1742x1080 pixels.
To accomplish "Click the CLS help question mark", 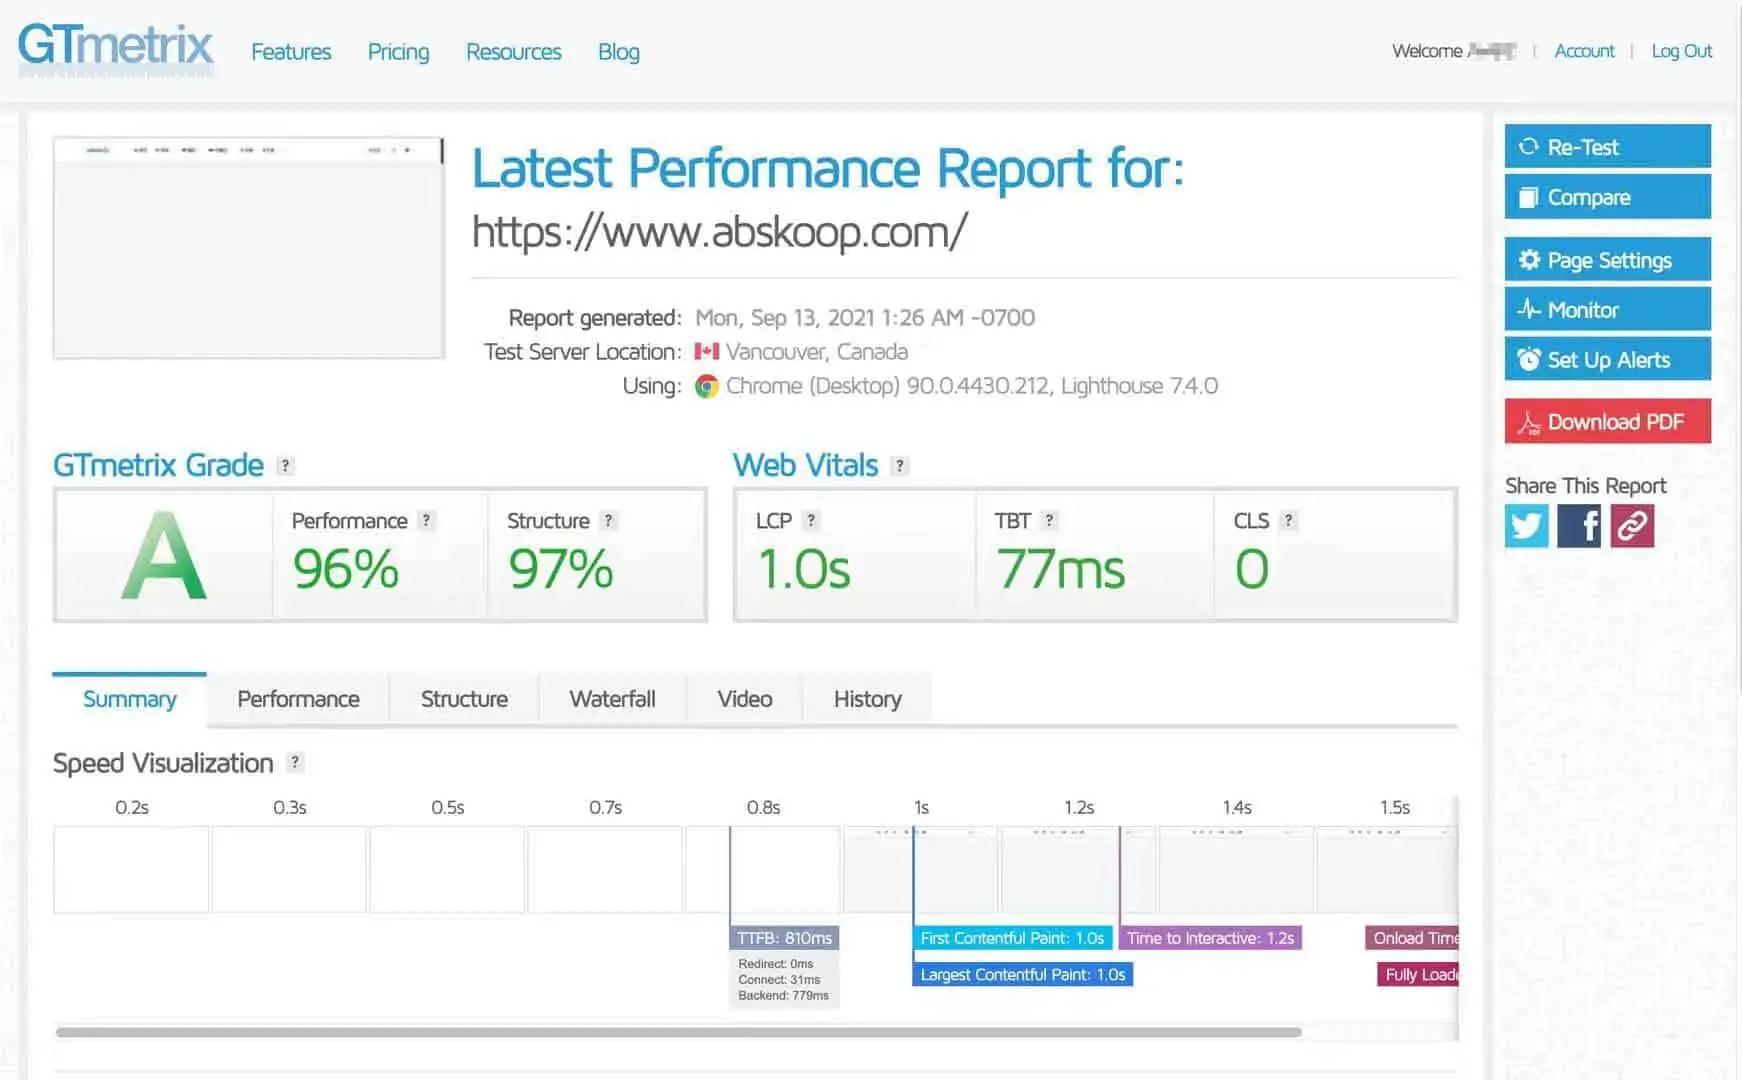I will 1288,520.
